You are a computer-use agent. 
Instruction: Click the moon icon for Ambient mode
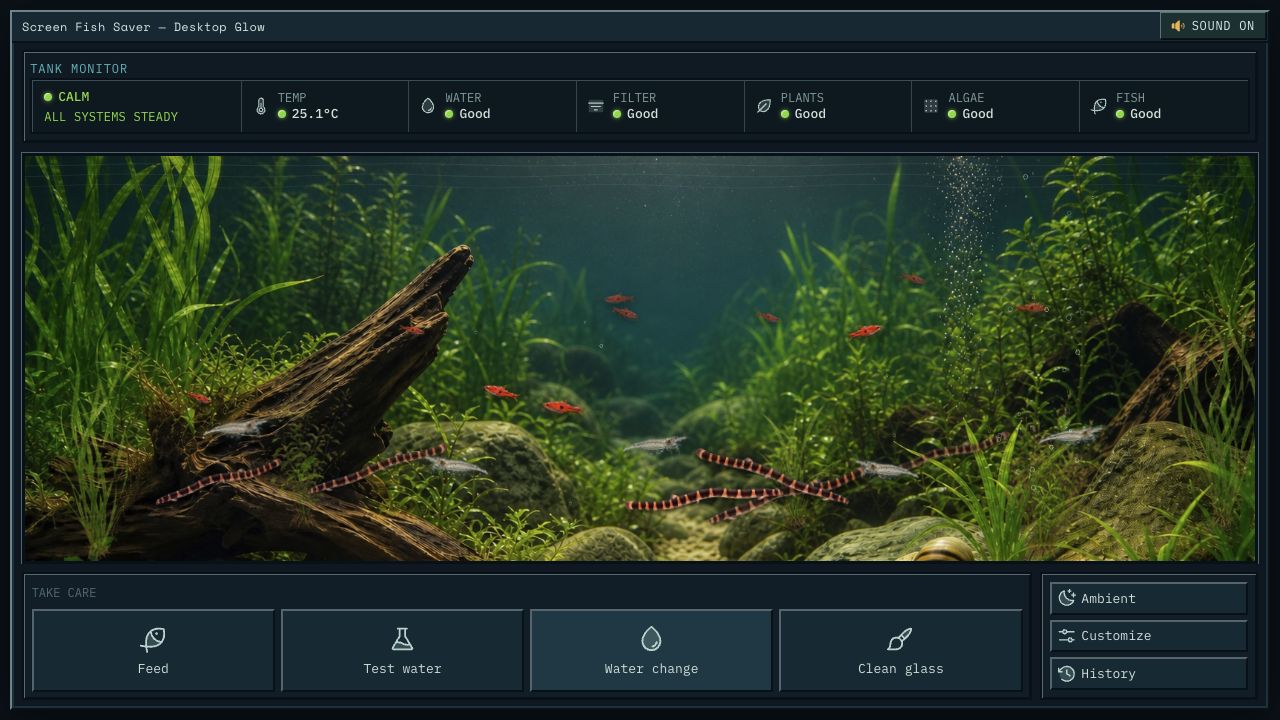click(x=1067, y=598)
